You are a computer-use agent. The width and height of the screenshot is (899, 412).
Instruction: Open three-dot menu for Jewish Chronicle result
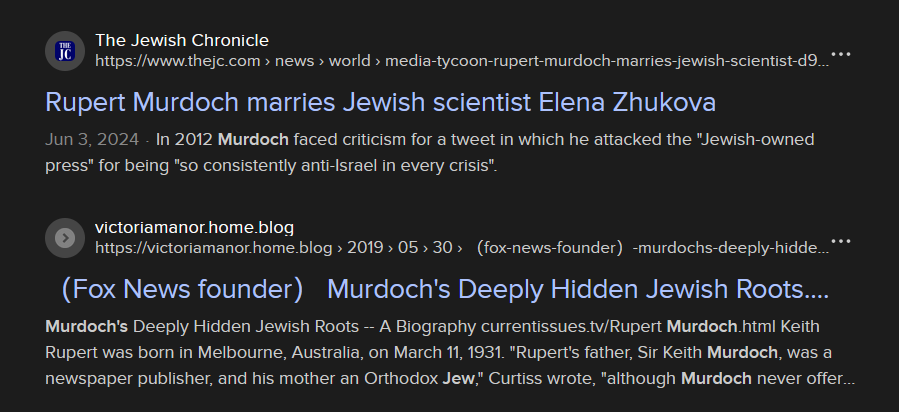click(x=841, y=54)
